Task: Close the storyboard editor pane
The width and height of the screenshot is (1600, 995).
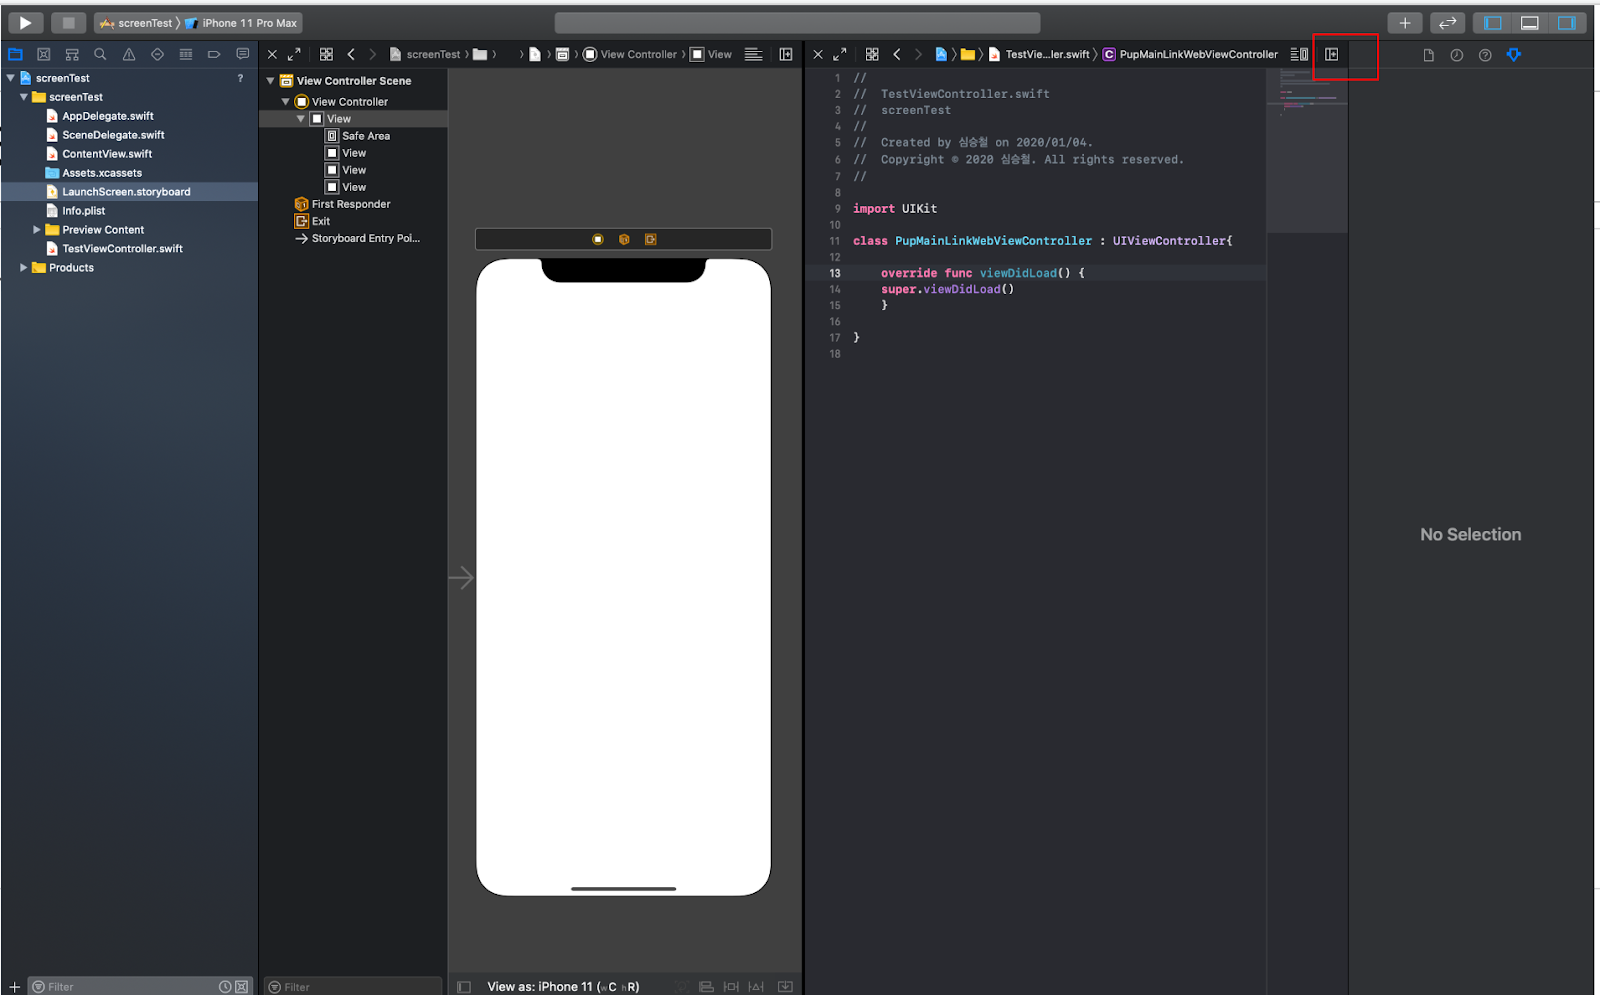Action: pos(272,54)
